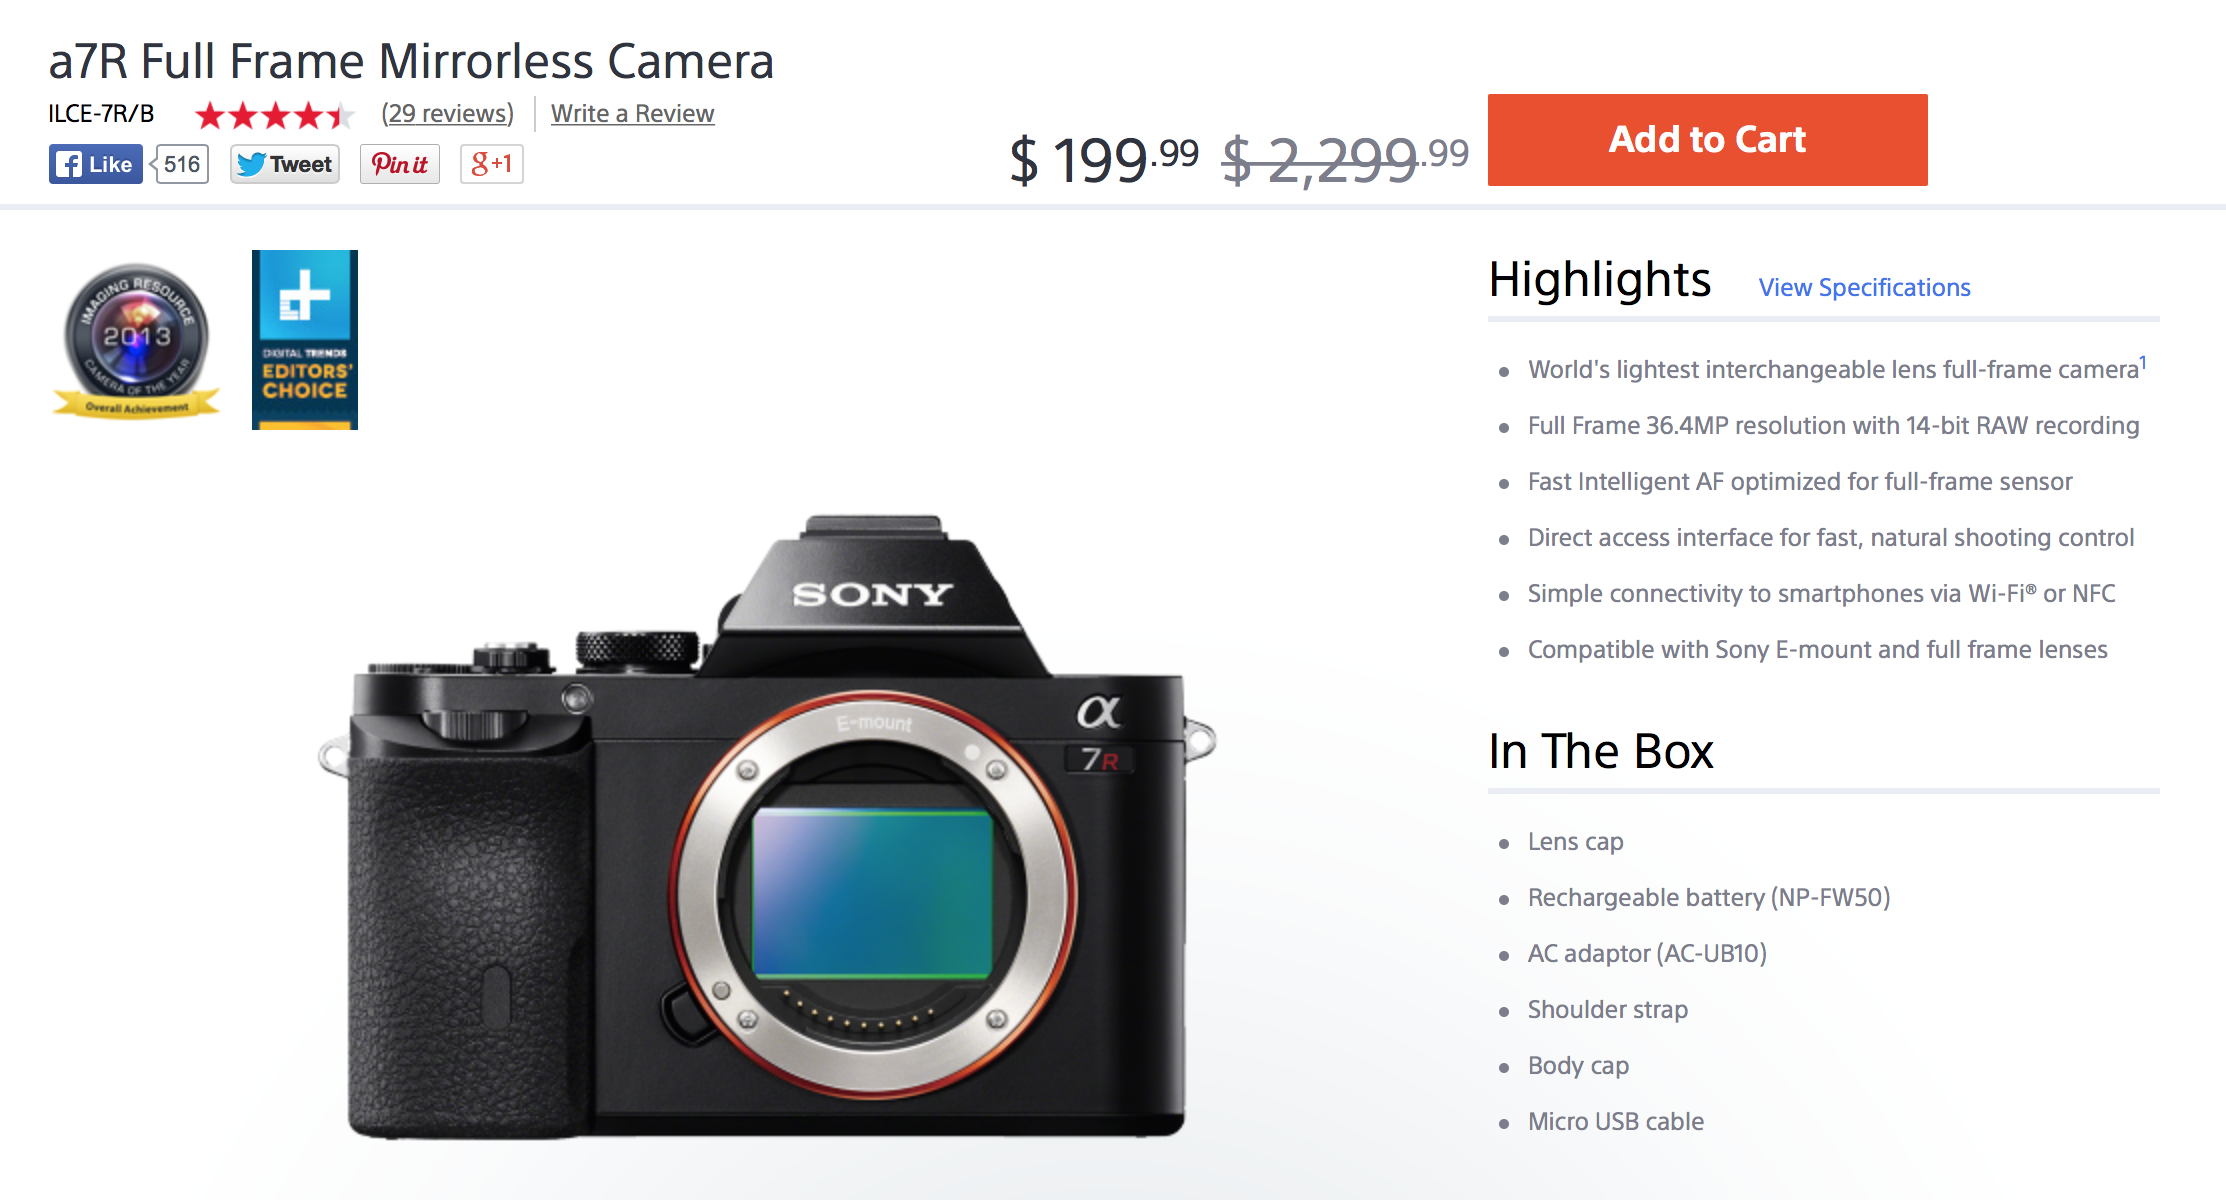Click the Tweet share button
Viewport: 2226px width, 1200px height.
point(285,164)
